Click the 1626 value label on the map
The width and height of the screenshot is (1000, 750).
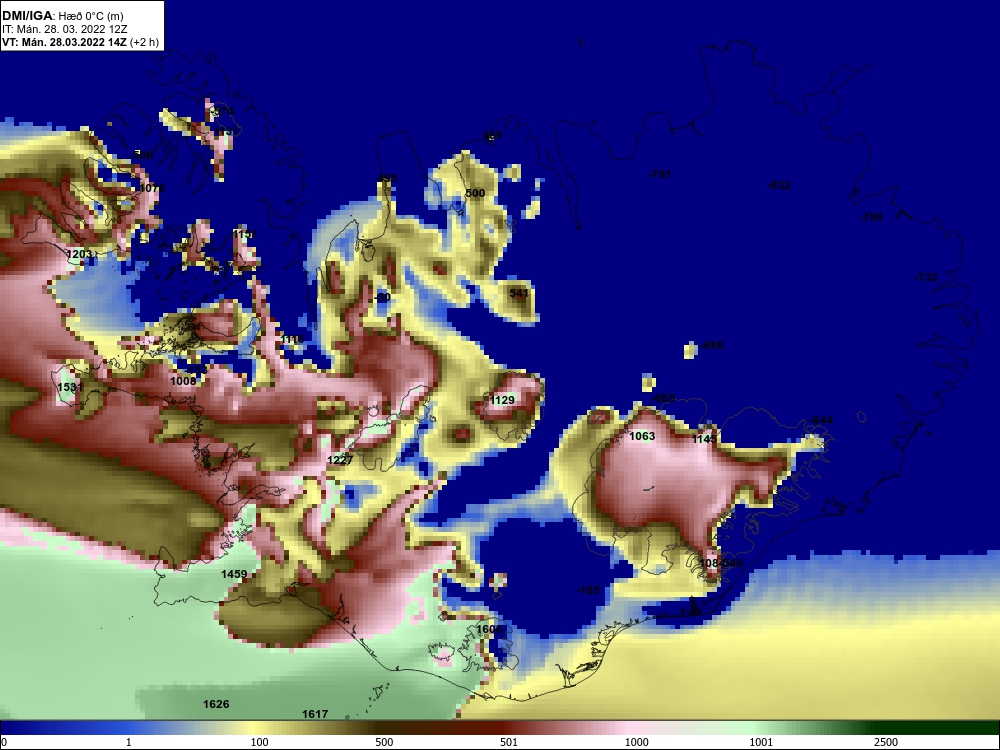click(216, 704)
